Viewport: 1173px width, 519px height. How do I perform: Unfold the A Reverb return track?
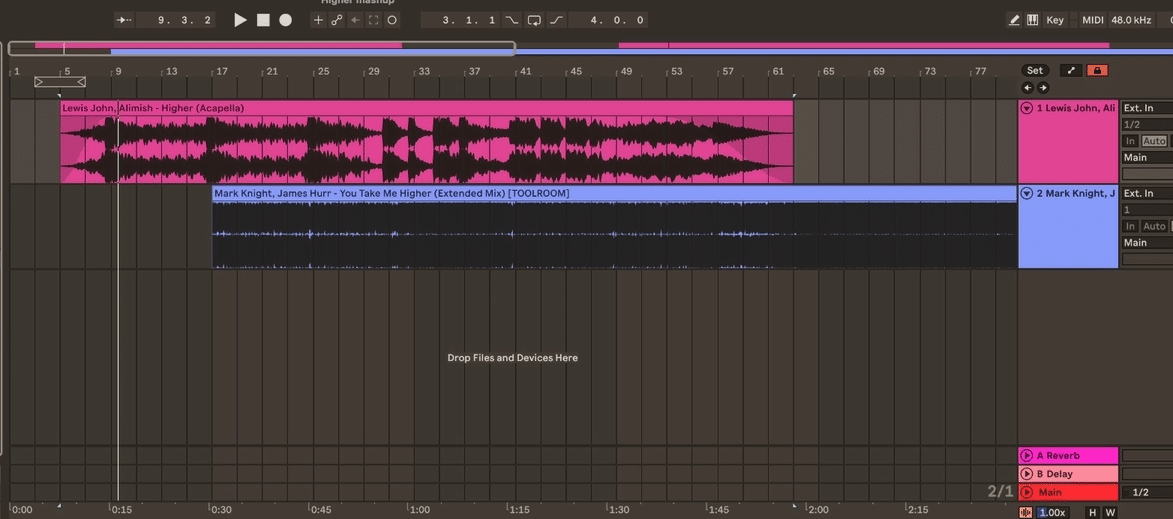[1027, 455]
